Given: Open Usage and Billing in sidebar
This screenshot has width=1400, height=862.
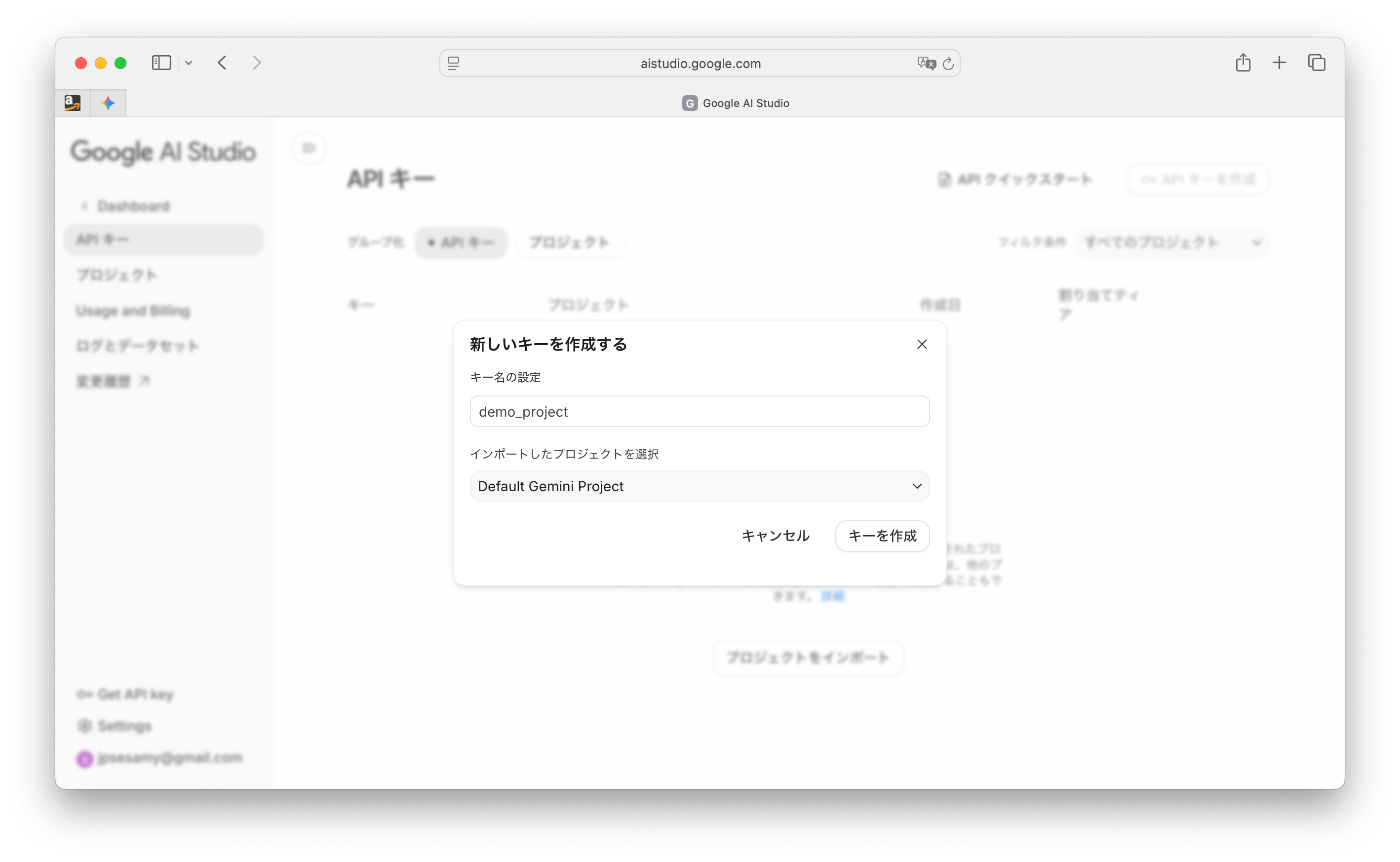Looking at the screenshot, I should 133,311.
